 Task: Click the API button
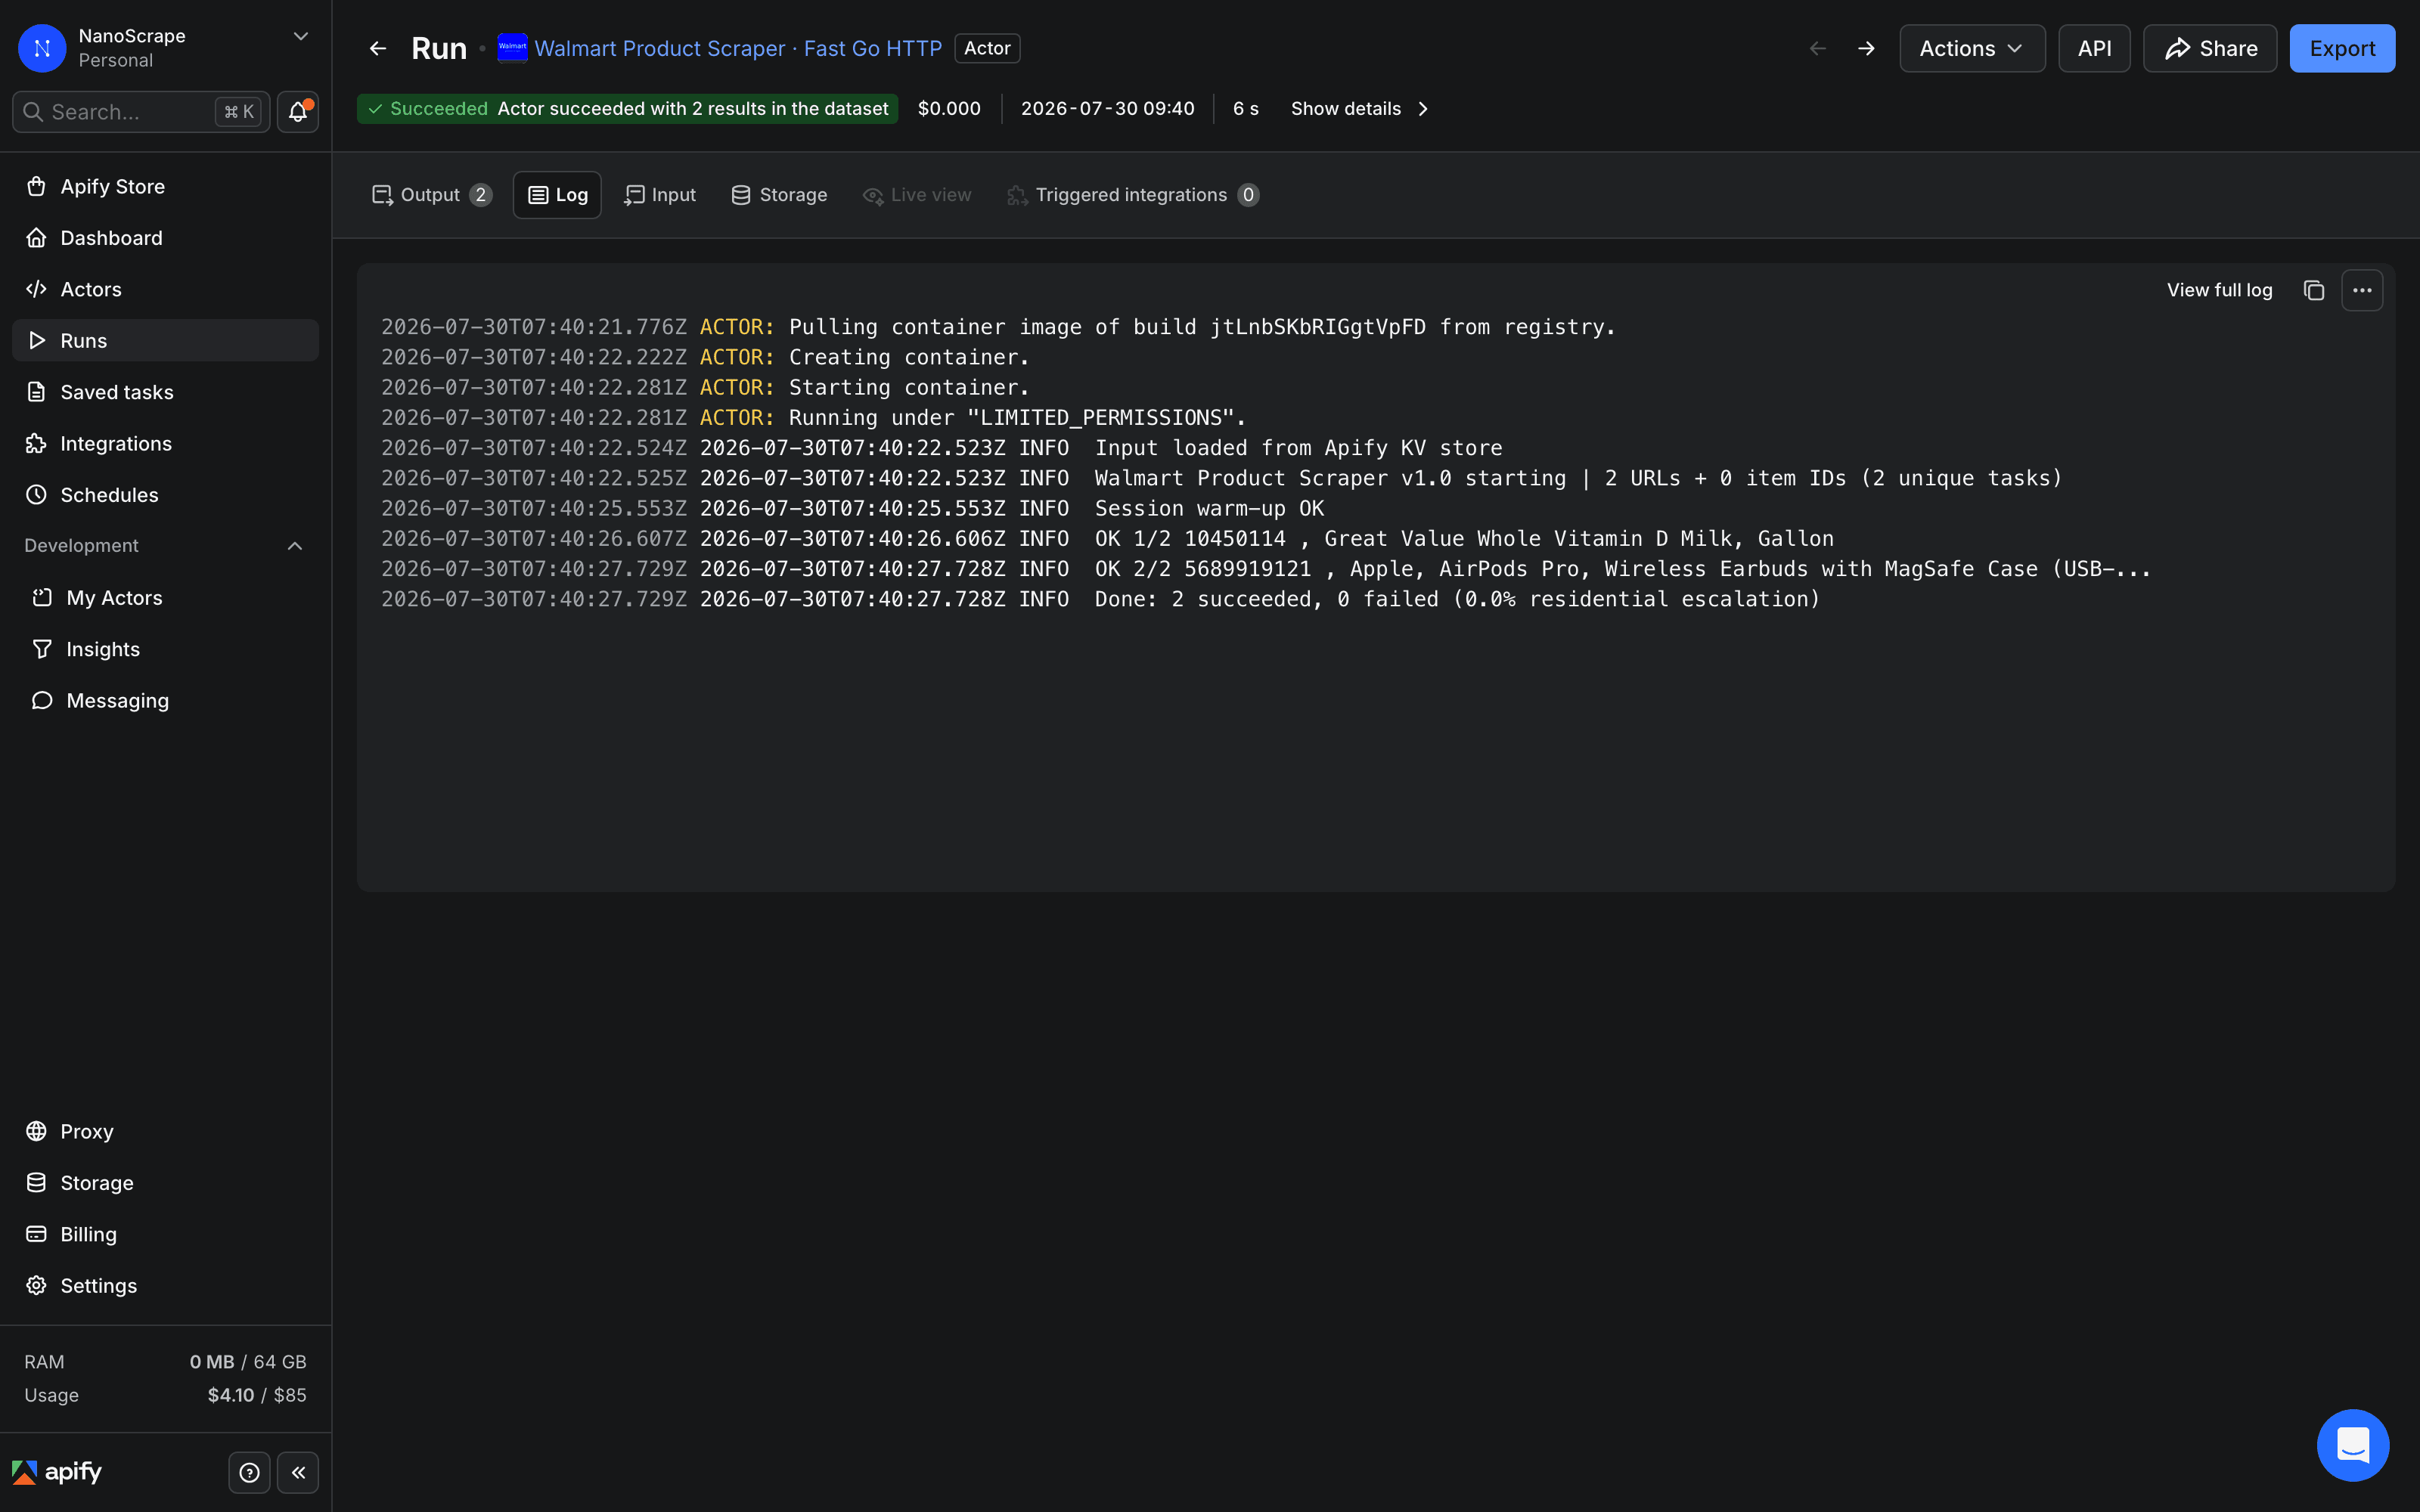[x=2094, y=48]
